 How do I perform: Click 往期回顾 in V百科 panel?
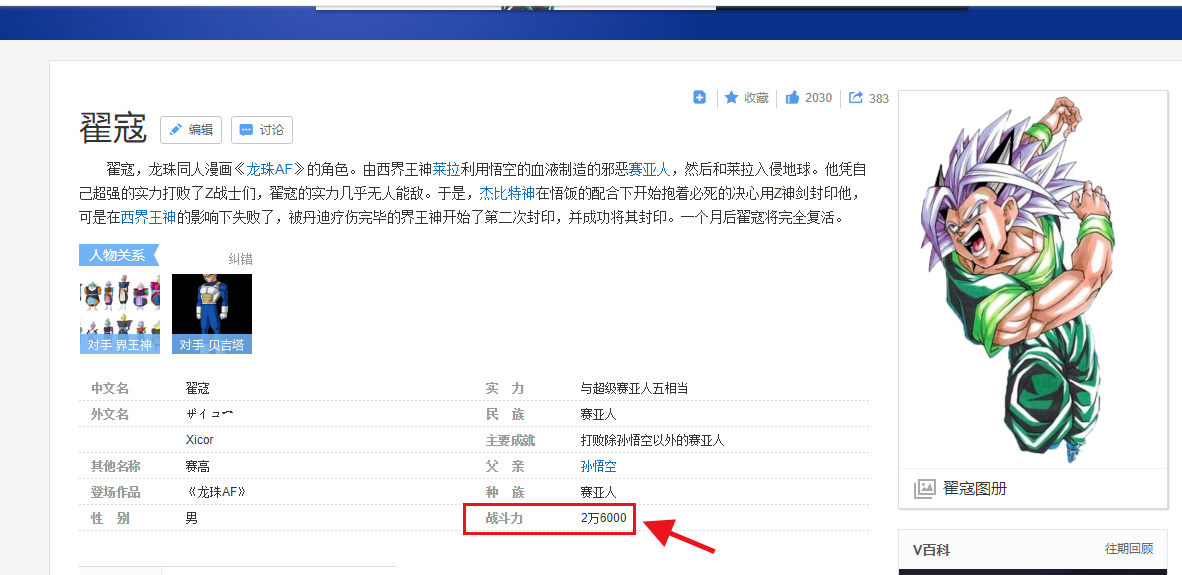(1129, 549)
